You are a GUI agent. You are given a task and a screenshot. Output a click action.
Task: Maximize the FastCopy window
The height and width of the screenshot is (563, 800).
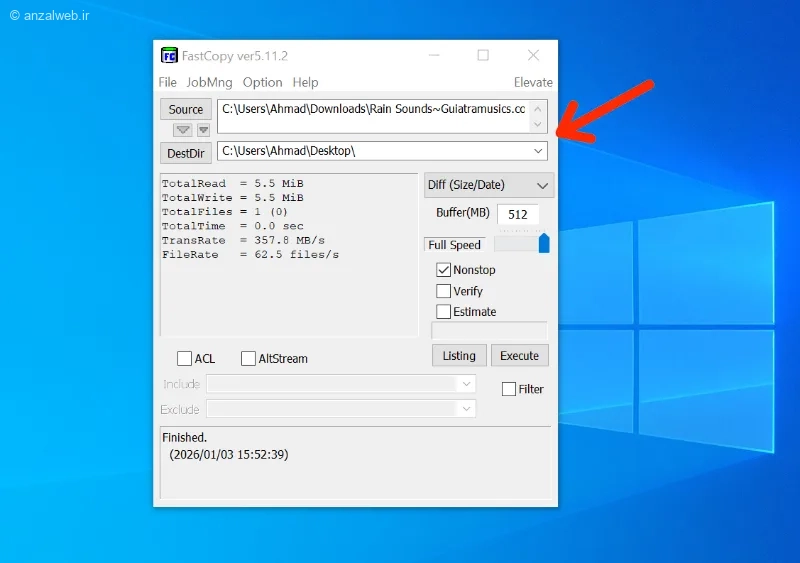click(483, 55)
